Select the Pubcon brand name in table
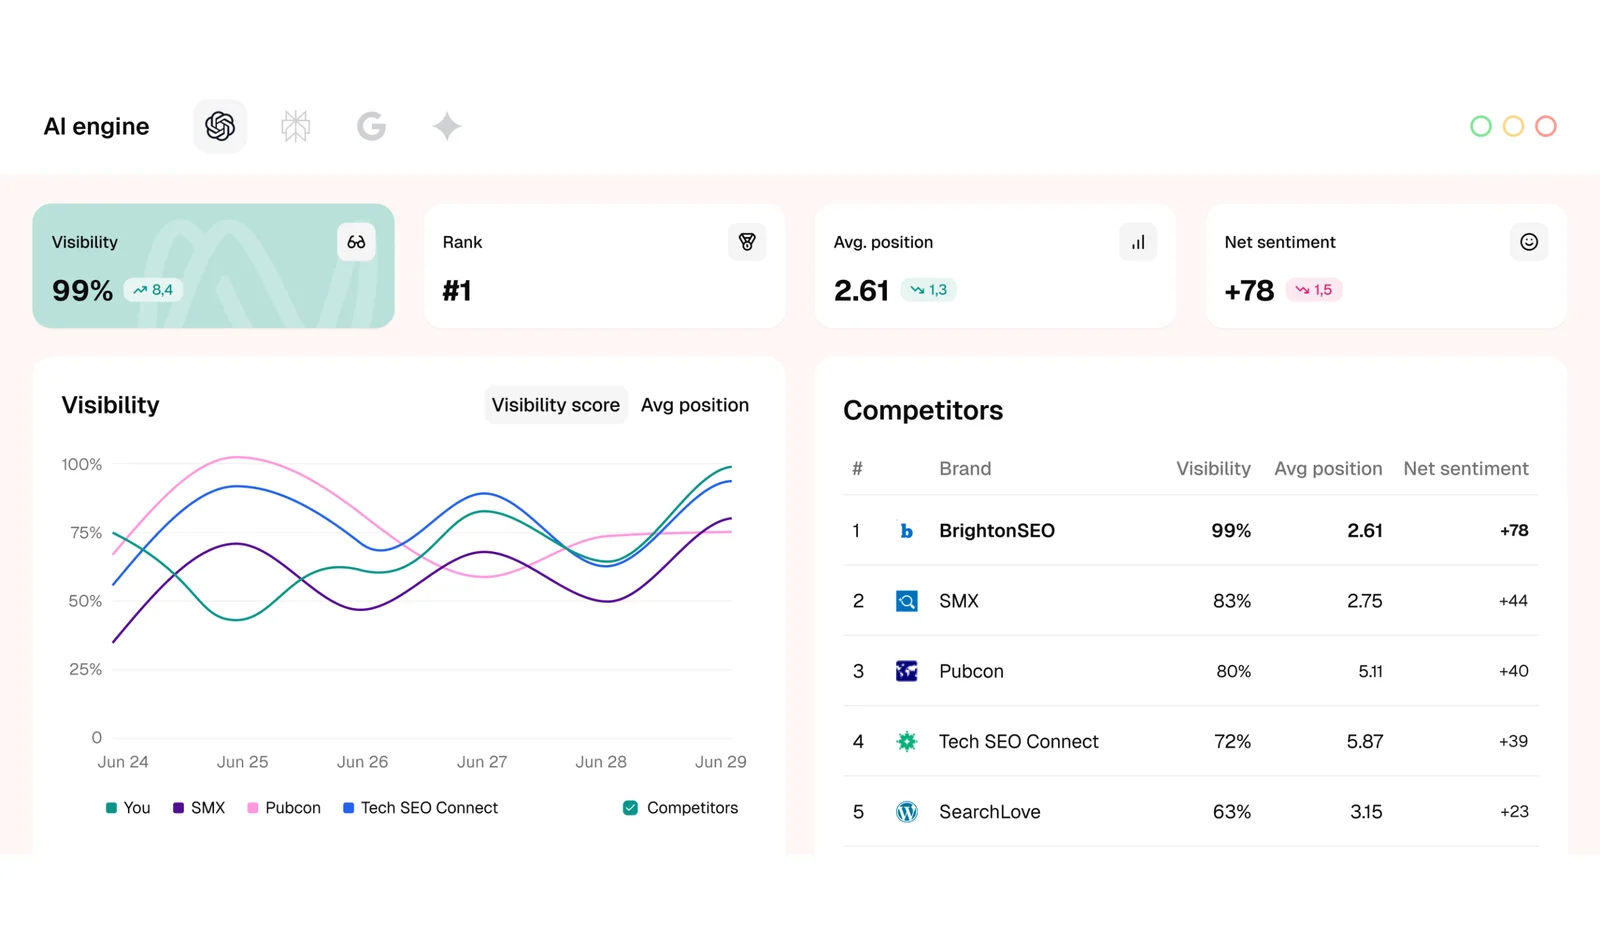Image resolution: width=1600 pixels, height=933 pixels. 971,671
